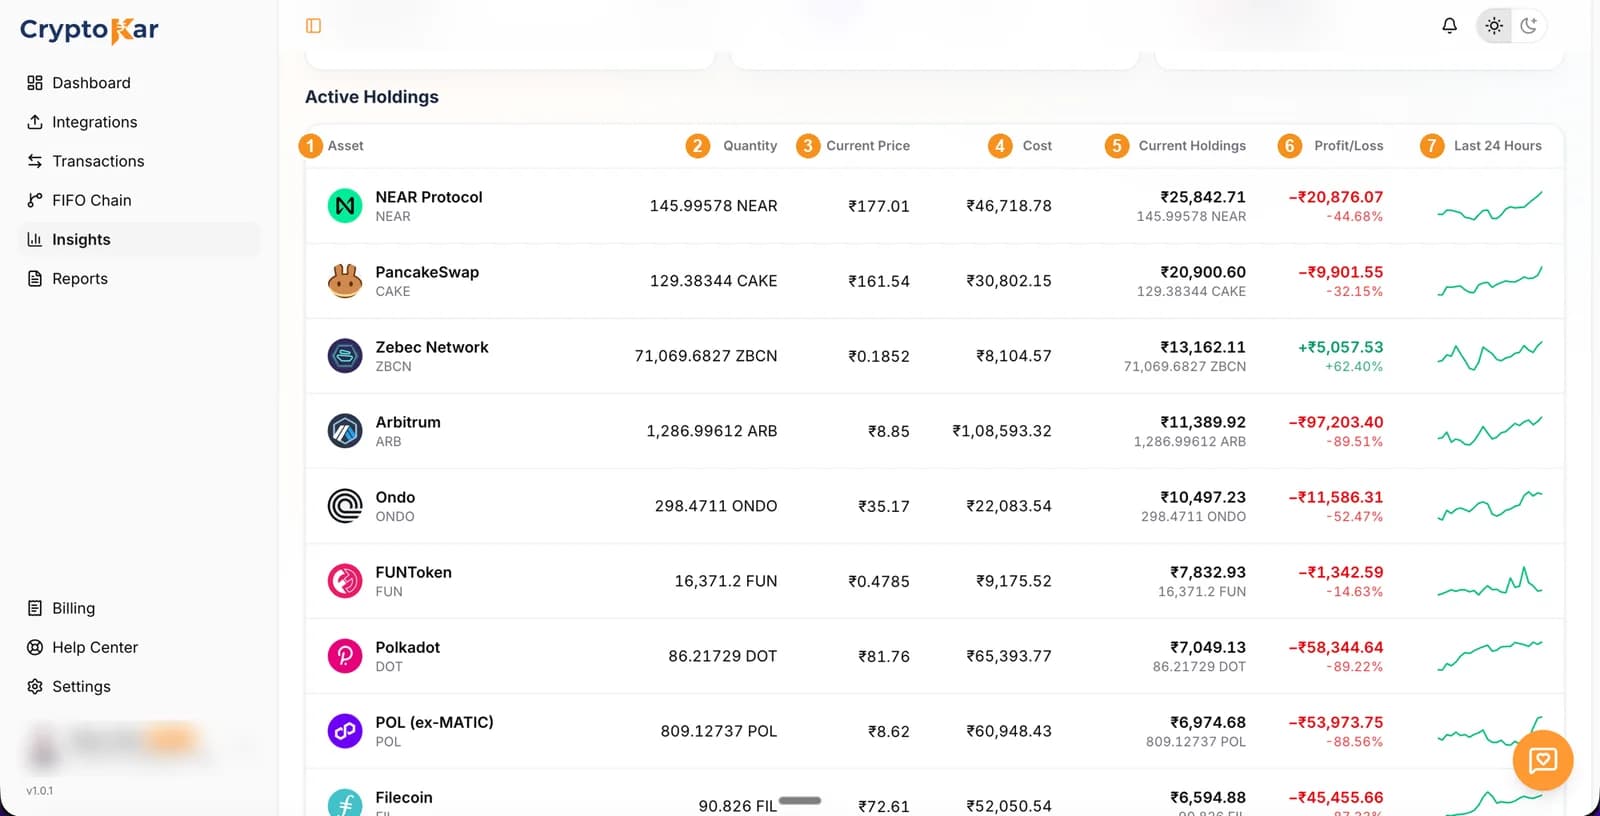This screenshot has height=816, width=1600.
Task: Click Polkadot cost ₹65,393.77
Action: click(x=1009, y=656)
